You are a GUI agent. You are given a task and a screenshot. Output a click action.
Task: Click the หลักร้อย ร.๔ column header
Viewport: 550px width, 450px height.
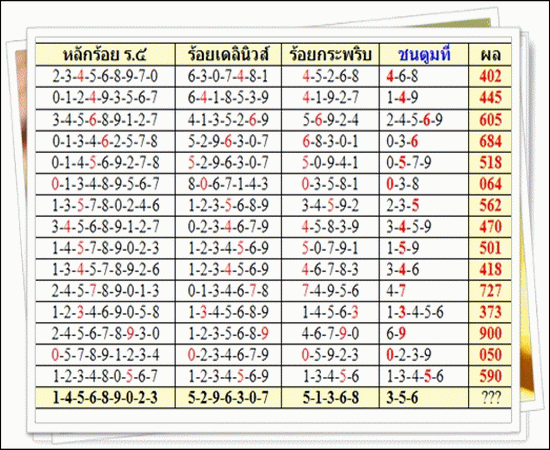105,54
